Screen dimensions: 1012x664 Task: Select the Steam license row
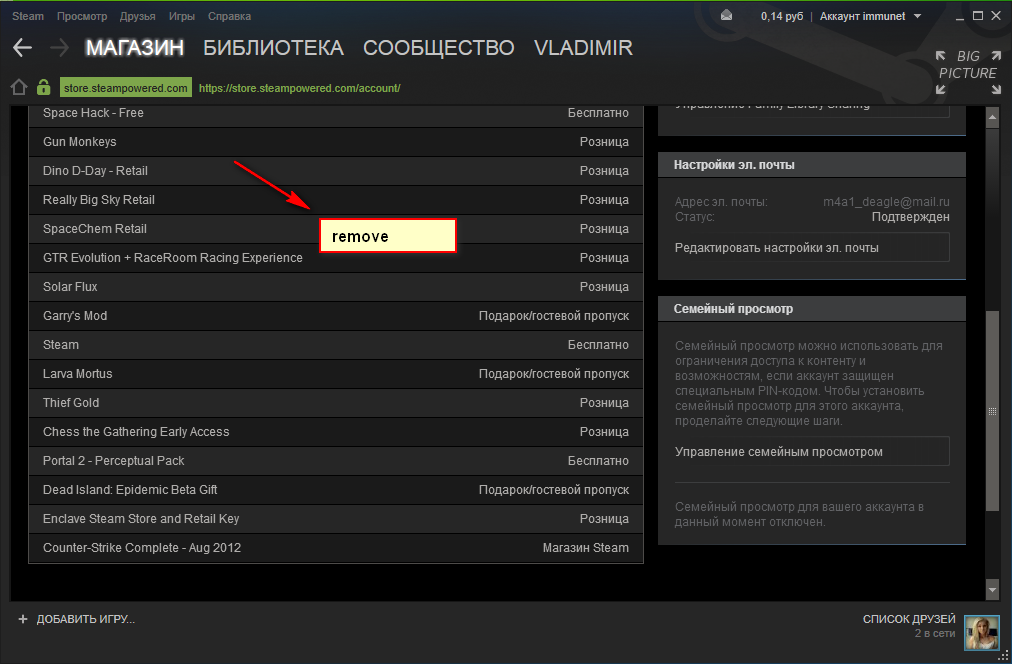pyautogui.click(x=336, y=345)
